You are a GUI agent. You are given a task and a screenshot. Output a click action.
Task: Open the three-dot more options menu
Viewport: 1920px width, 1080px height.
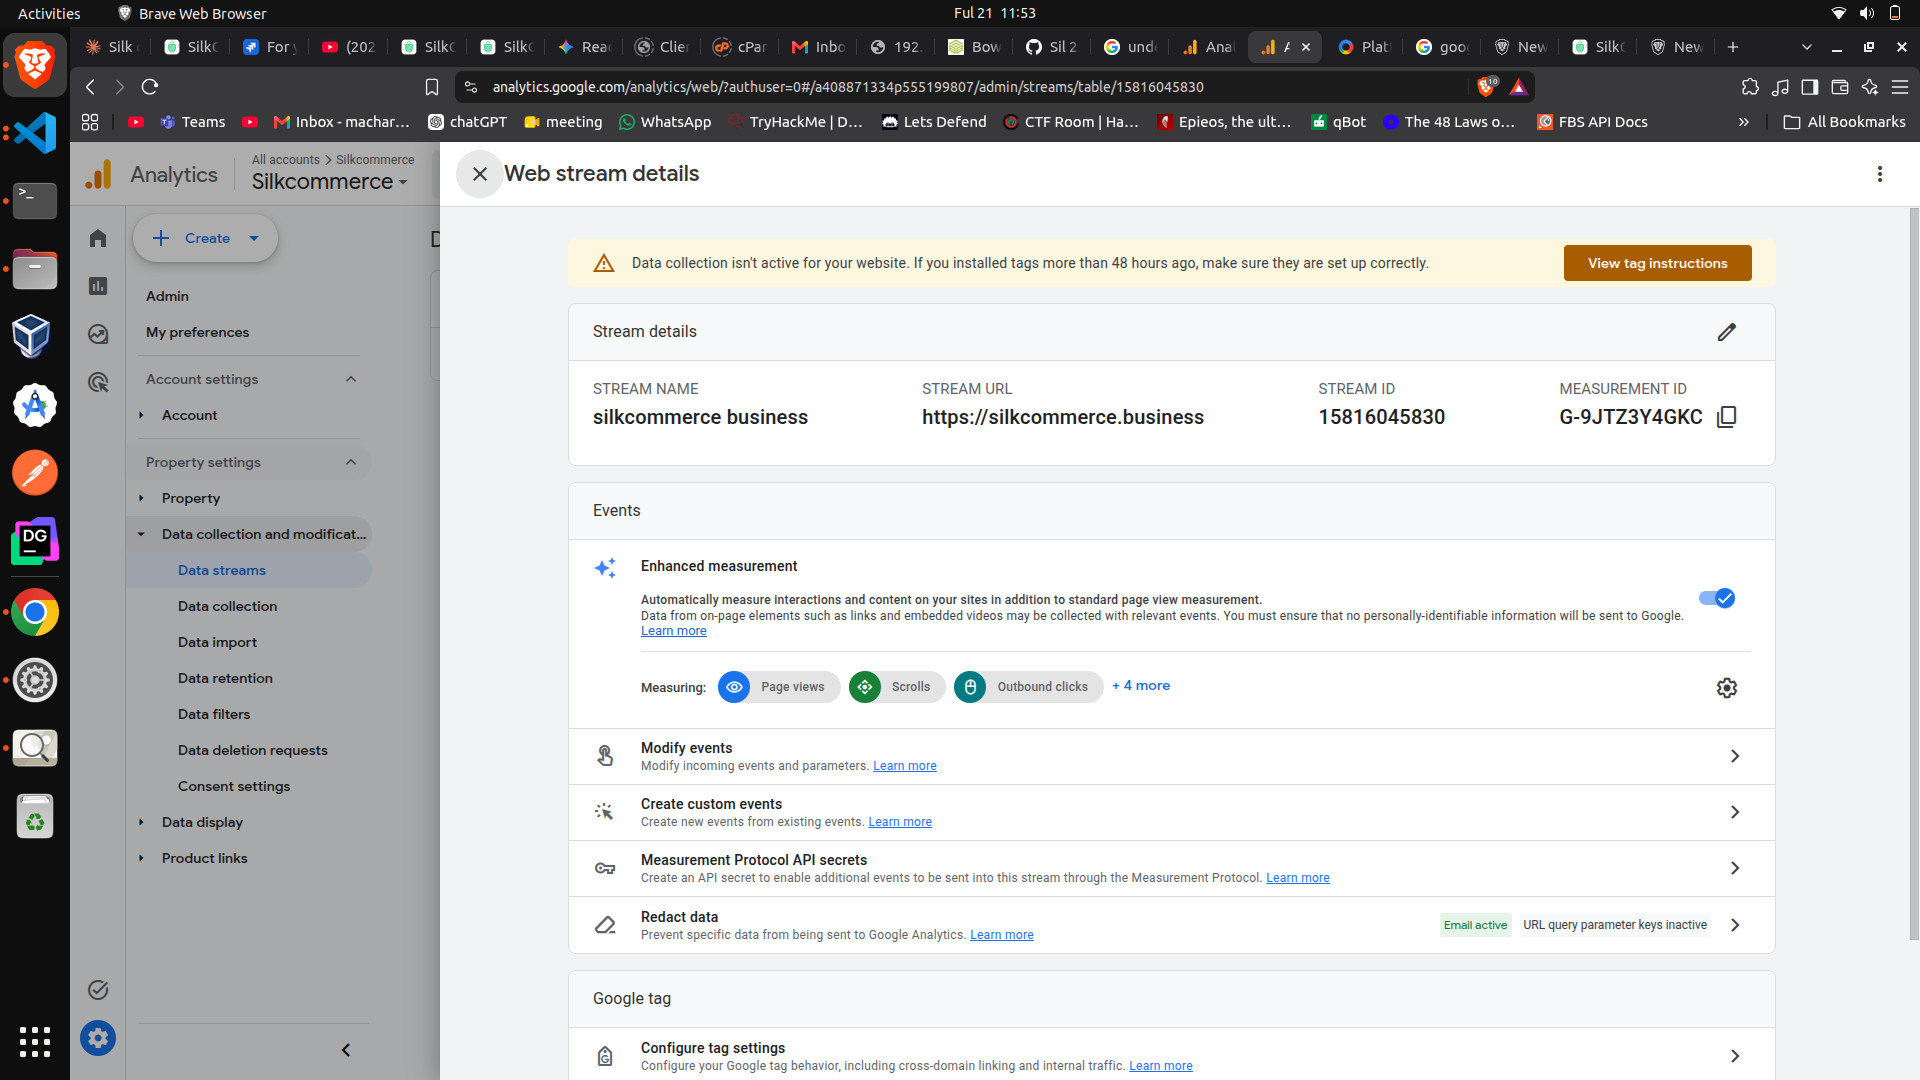(x=1880, y=174)
